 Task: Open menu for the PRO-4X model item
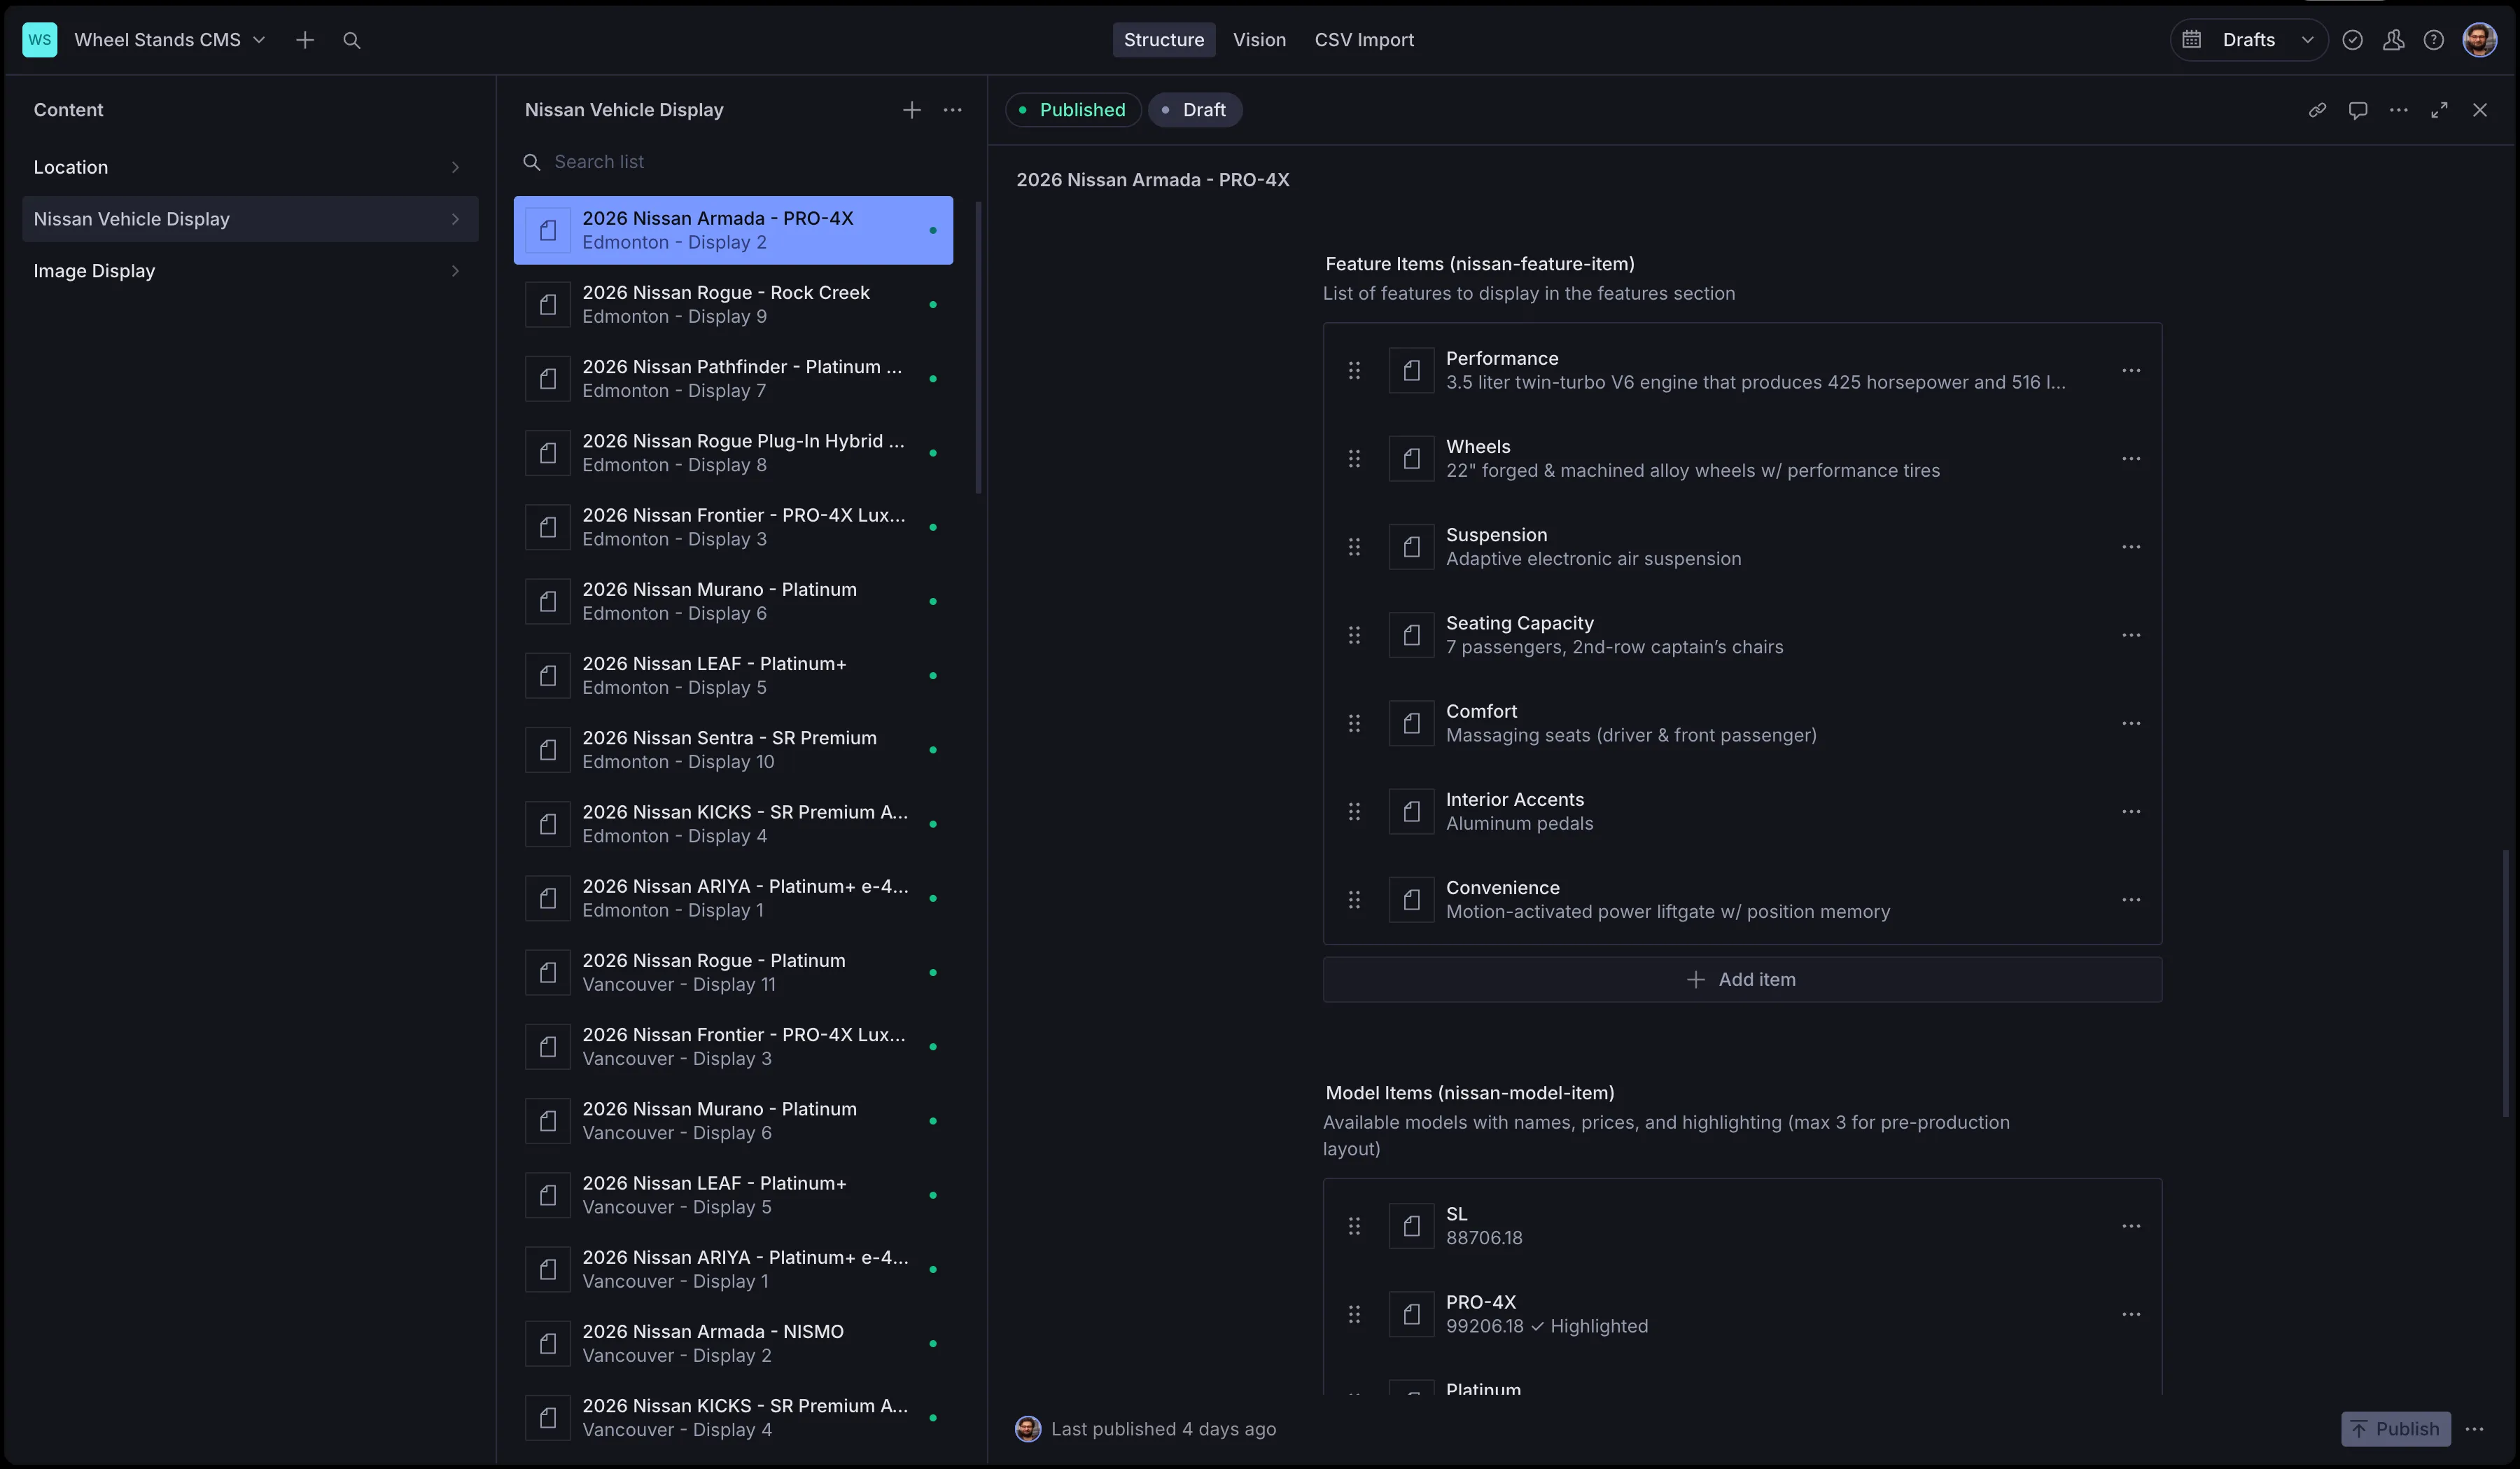tap(2131, 1314)
